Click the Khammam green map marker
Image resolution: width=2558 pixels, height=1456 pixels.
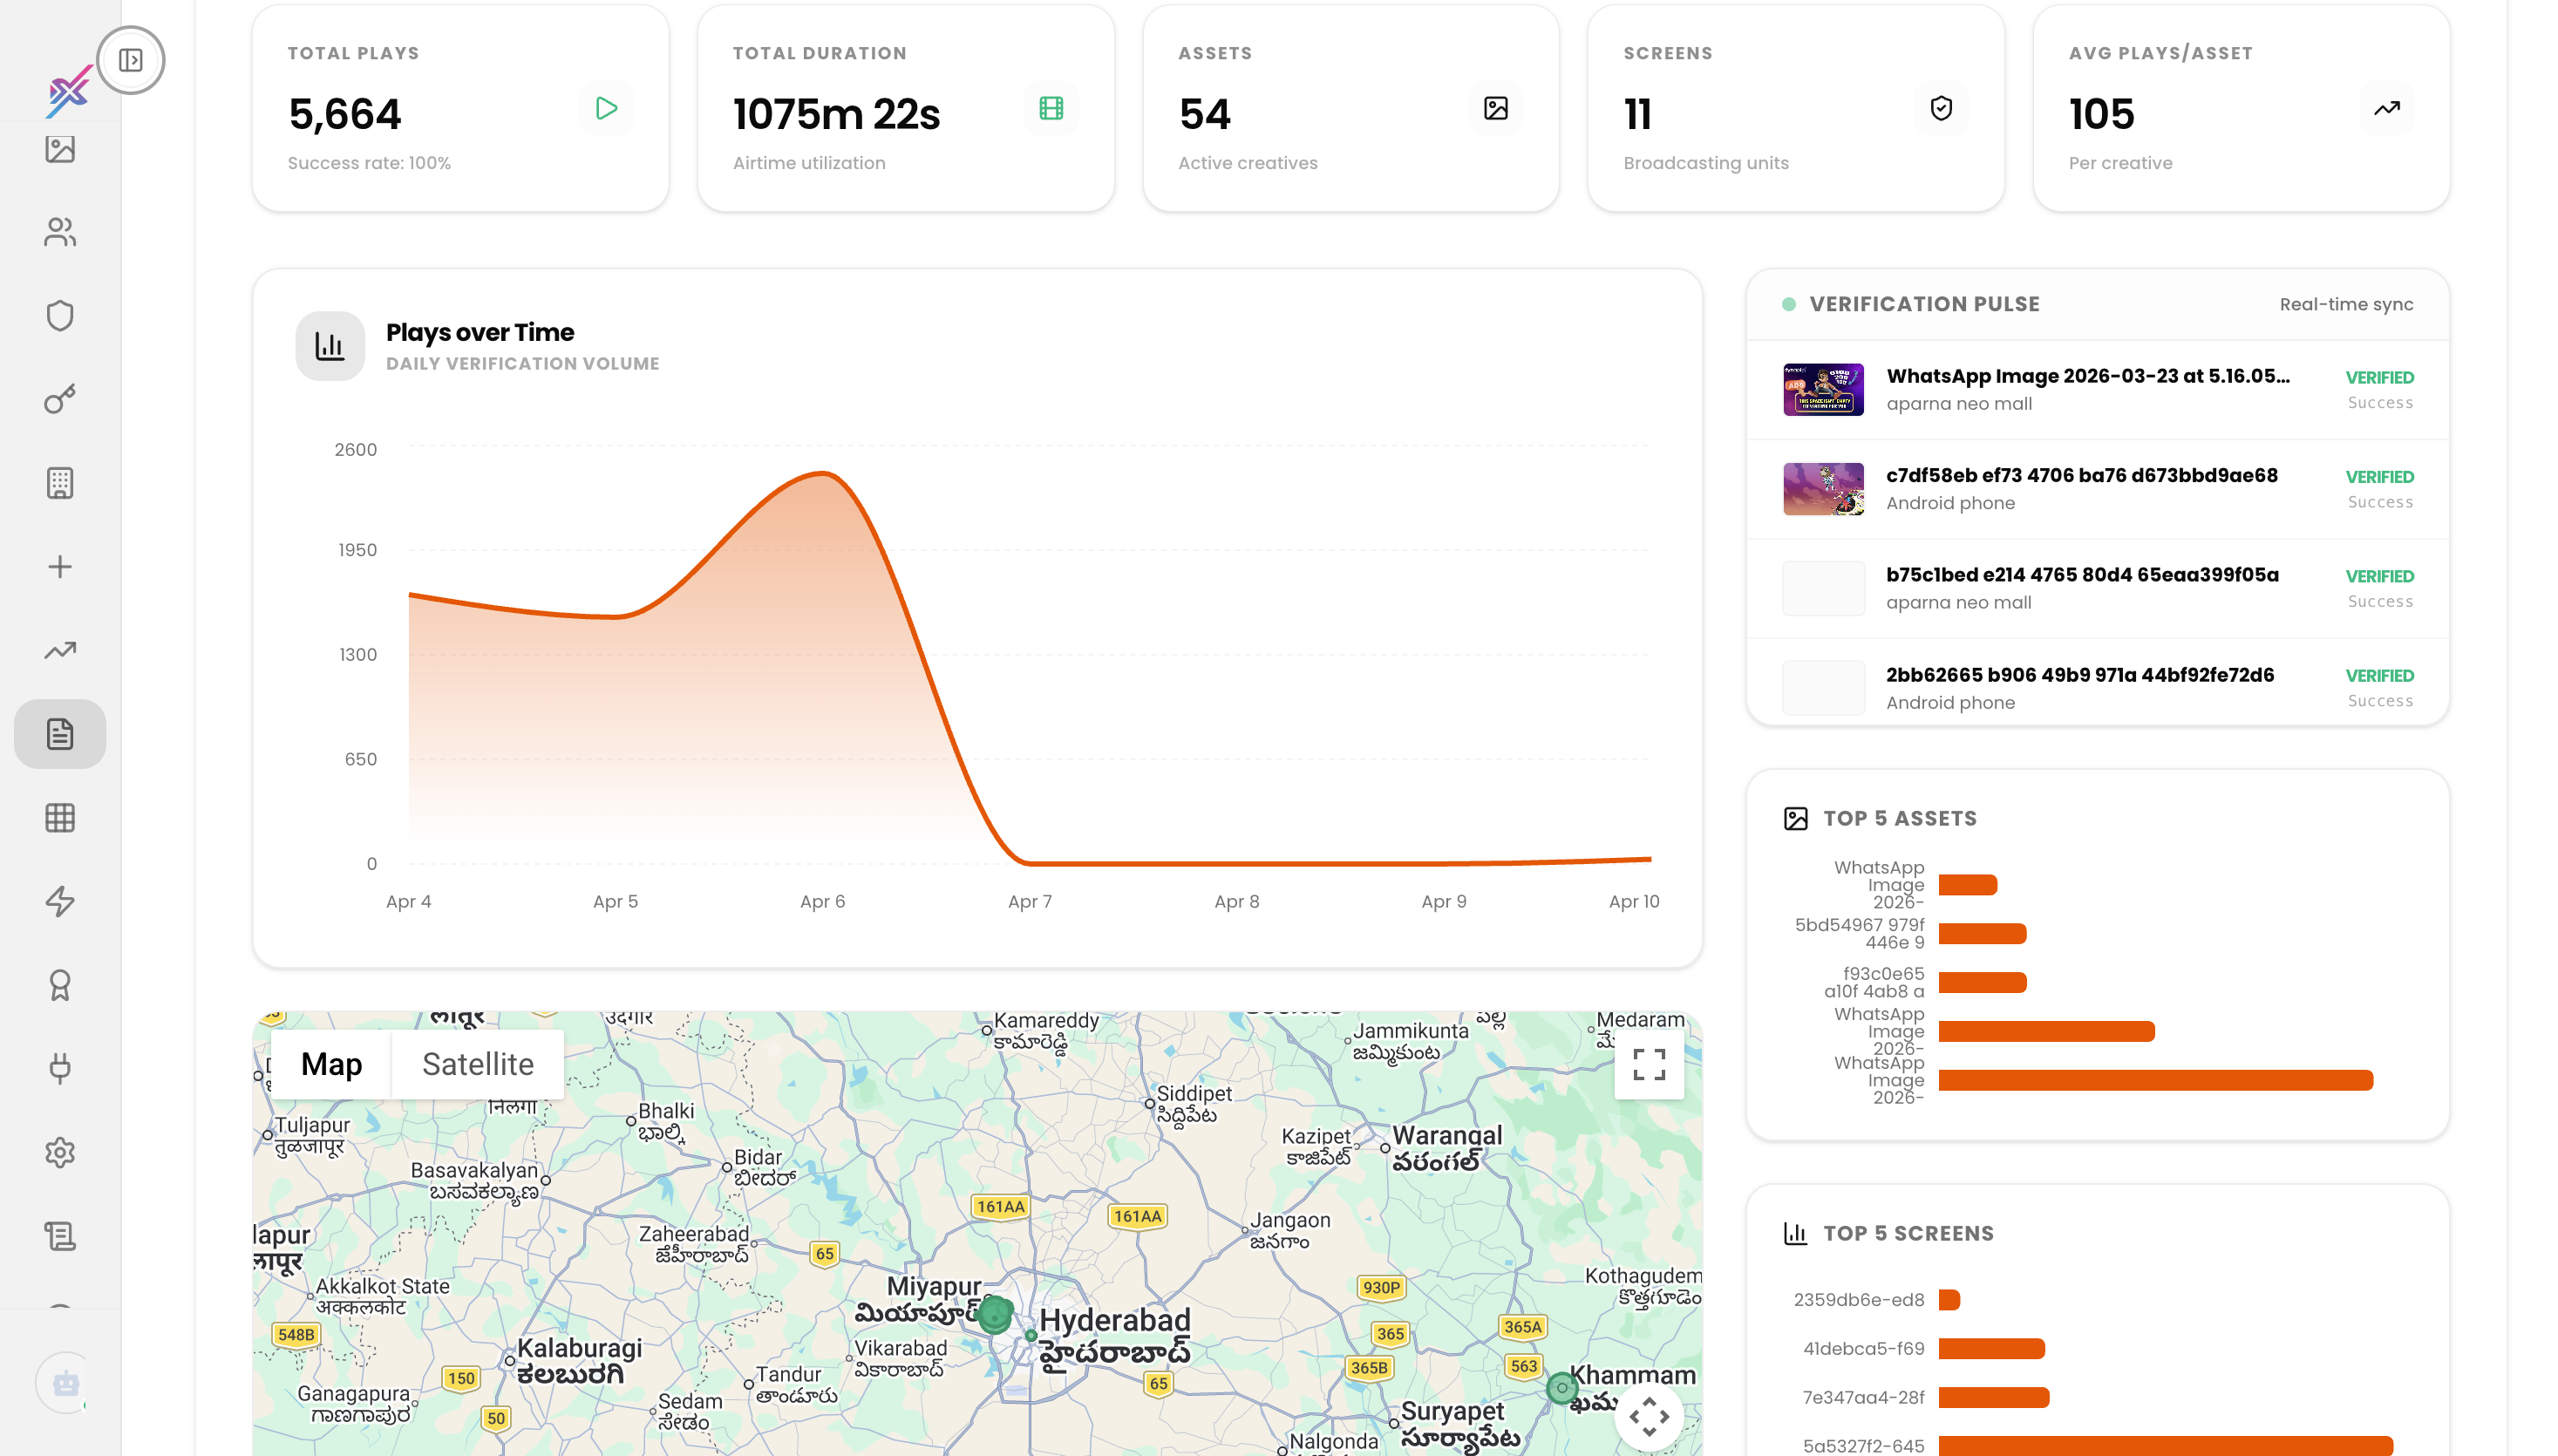coord(1562,1388)
